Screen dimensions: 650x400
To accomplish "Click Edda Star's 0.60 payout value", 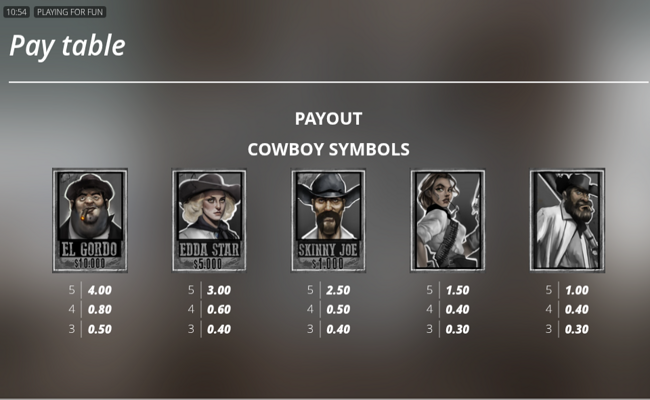I will (219, 310).
